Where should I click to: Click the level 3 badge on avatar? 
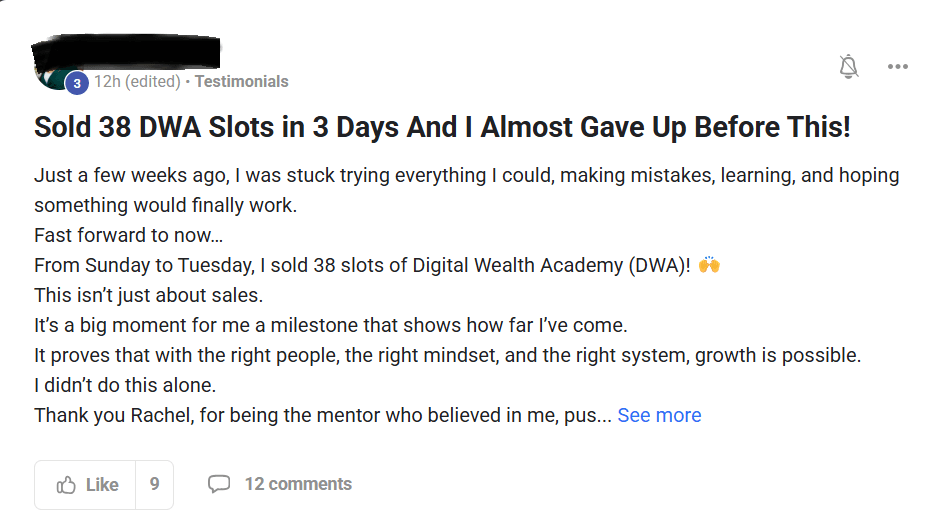(77, 83)
